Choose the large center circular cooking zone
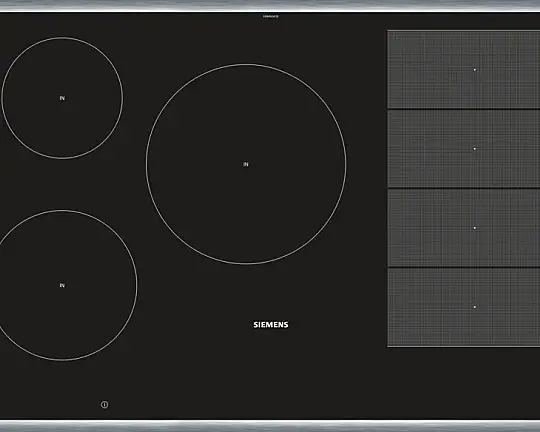 pos(246,164)
